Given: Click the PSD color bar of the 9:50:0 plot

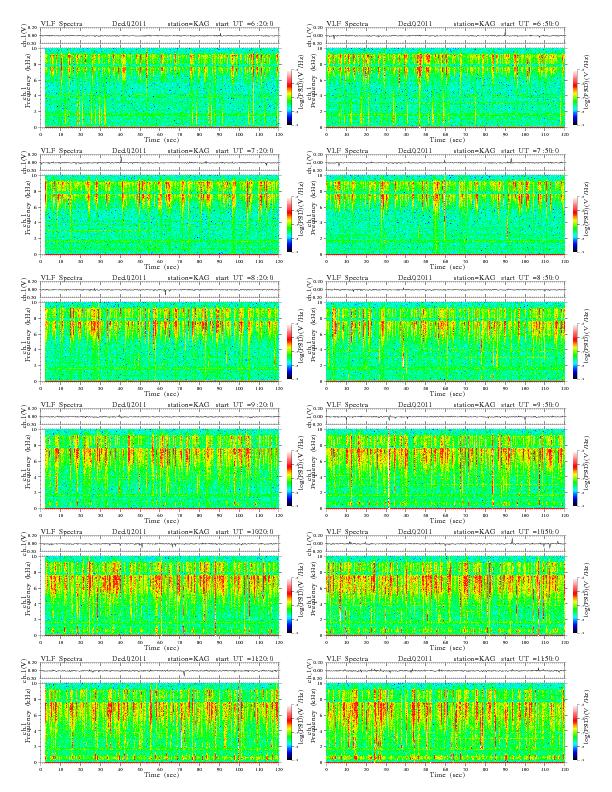Looking at the screenshot, I should [575, 478].
